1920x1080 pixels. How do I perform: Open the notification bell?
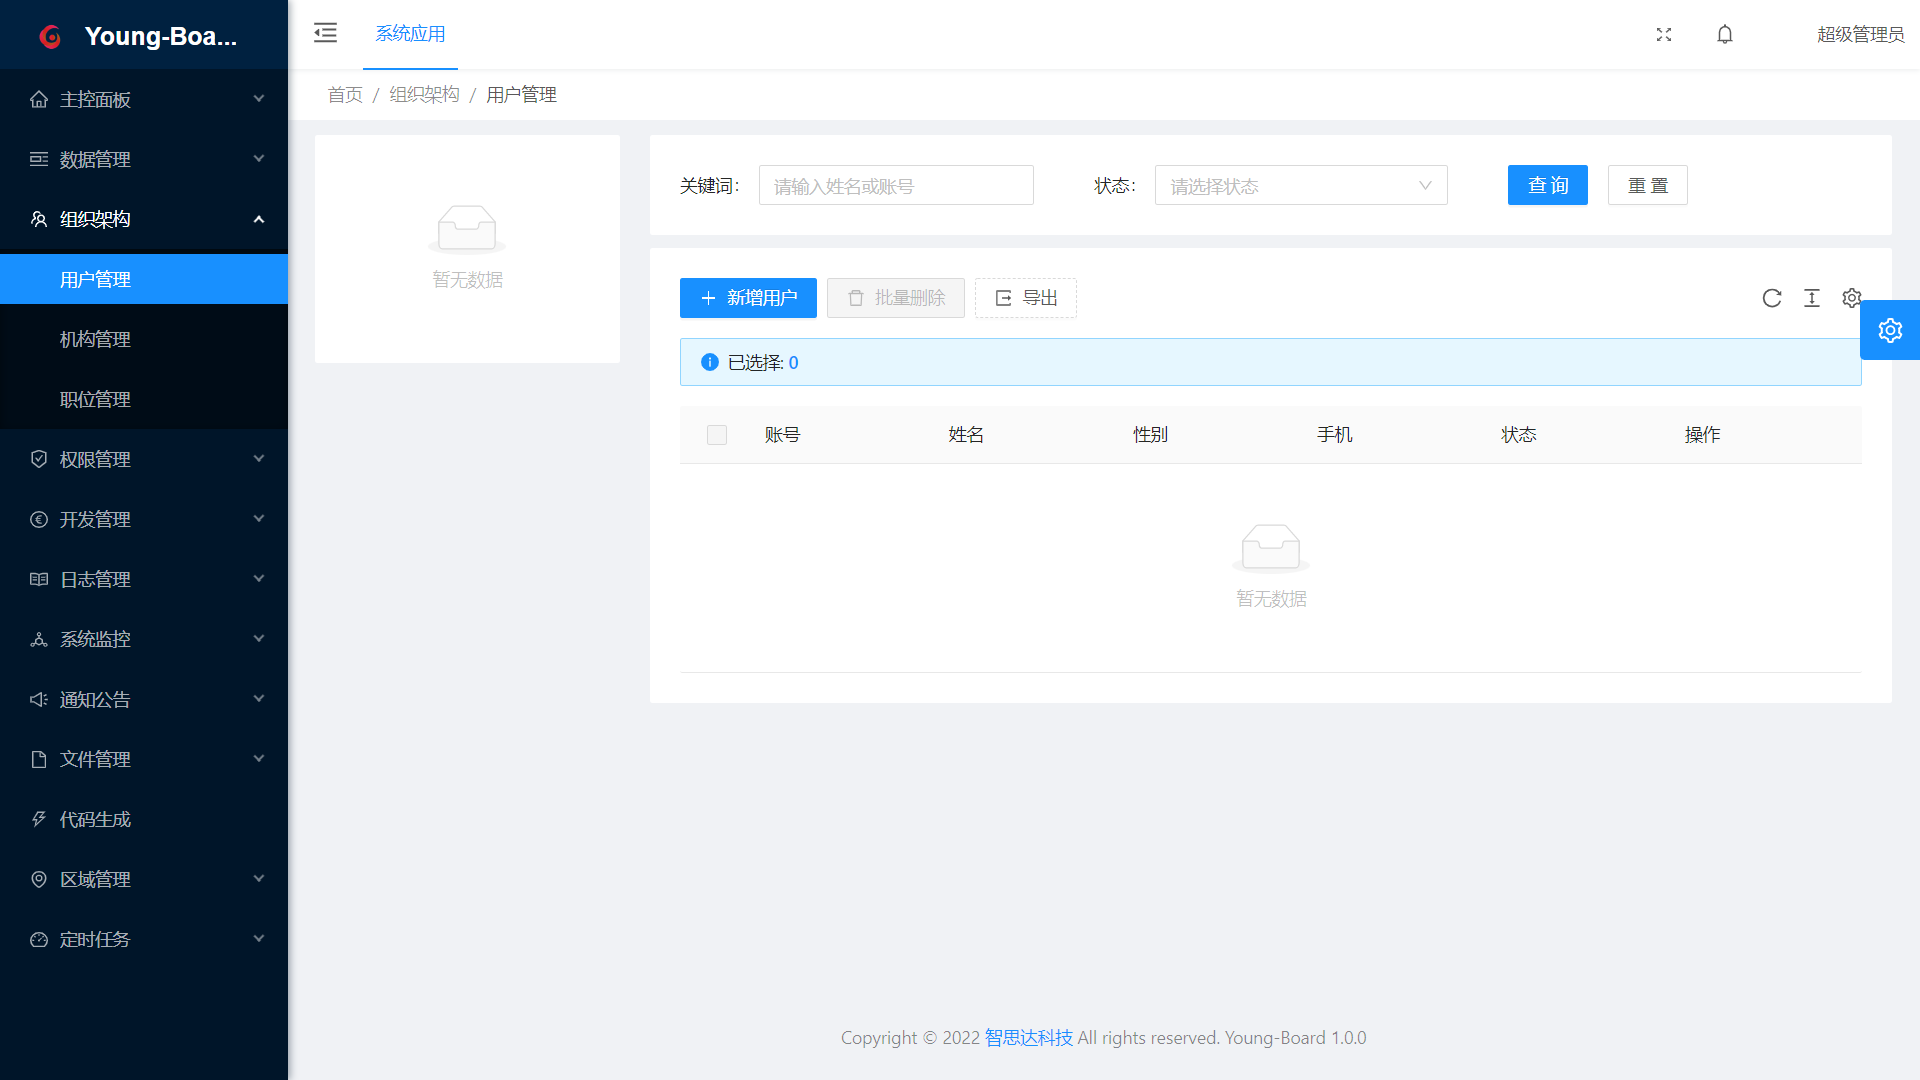point(1725,34)
